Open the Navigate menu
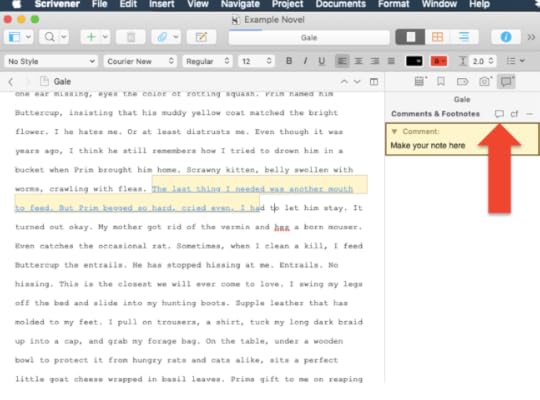 240,4
